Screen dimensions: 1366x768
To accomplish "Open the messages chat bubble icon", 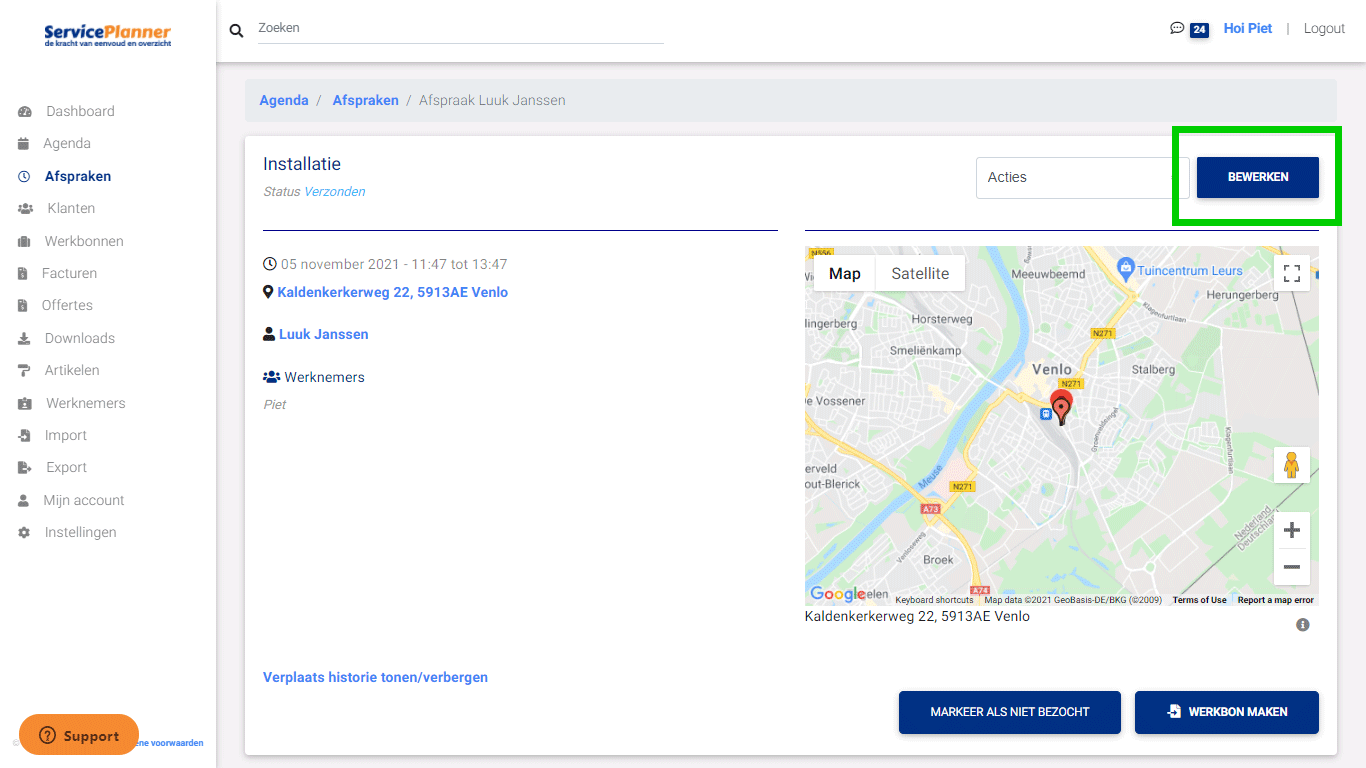I will click(1177, 28).
